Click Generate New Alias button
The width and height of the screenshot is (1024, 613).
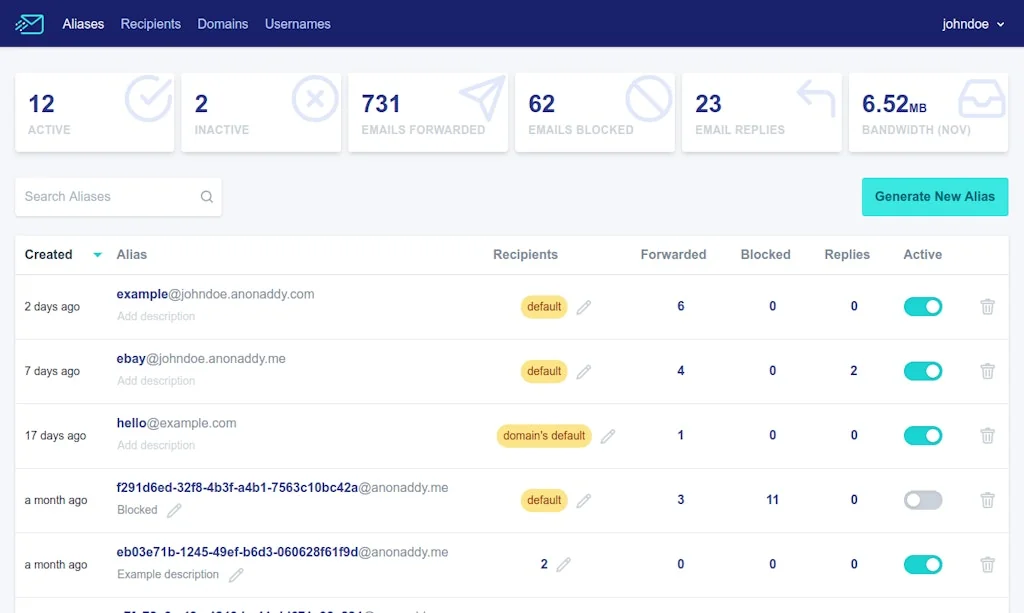coord(934,197)
